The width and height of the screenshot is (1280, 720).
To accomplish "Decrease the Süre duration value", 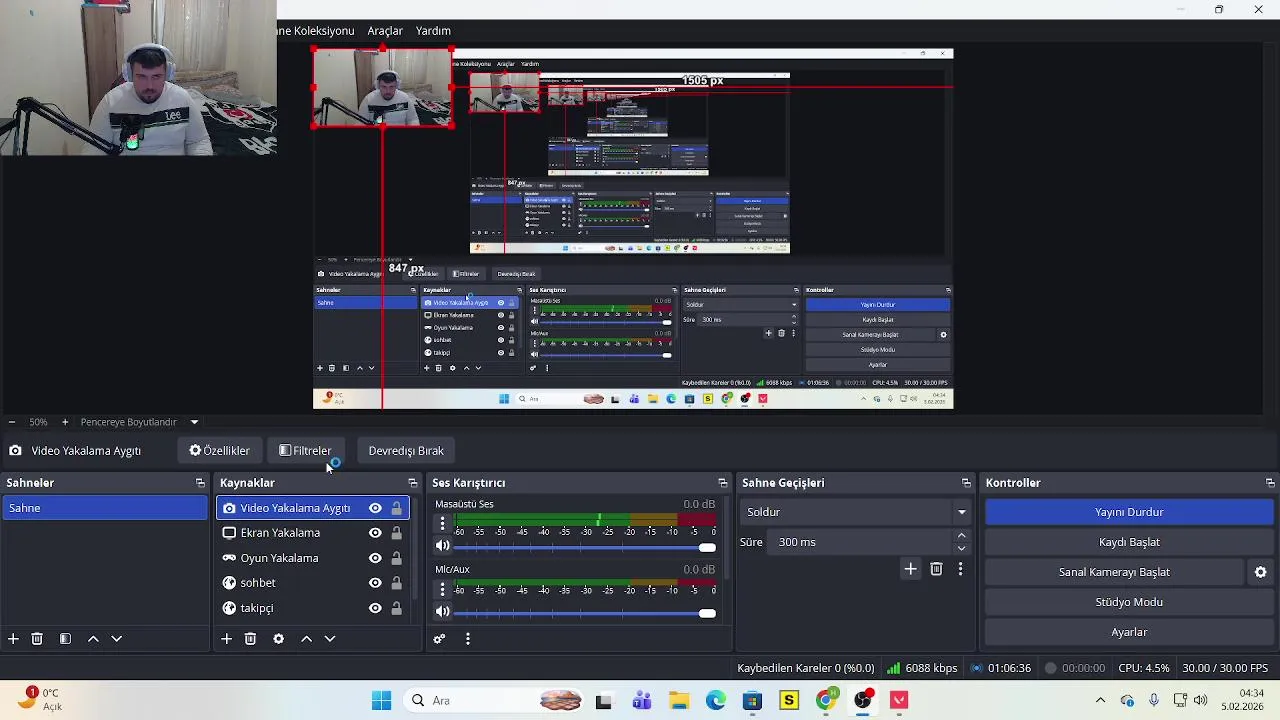I will 961,548.
